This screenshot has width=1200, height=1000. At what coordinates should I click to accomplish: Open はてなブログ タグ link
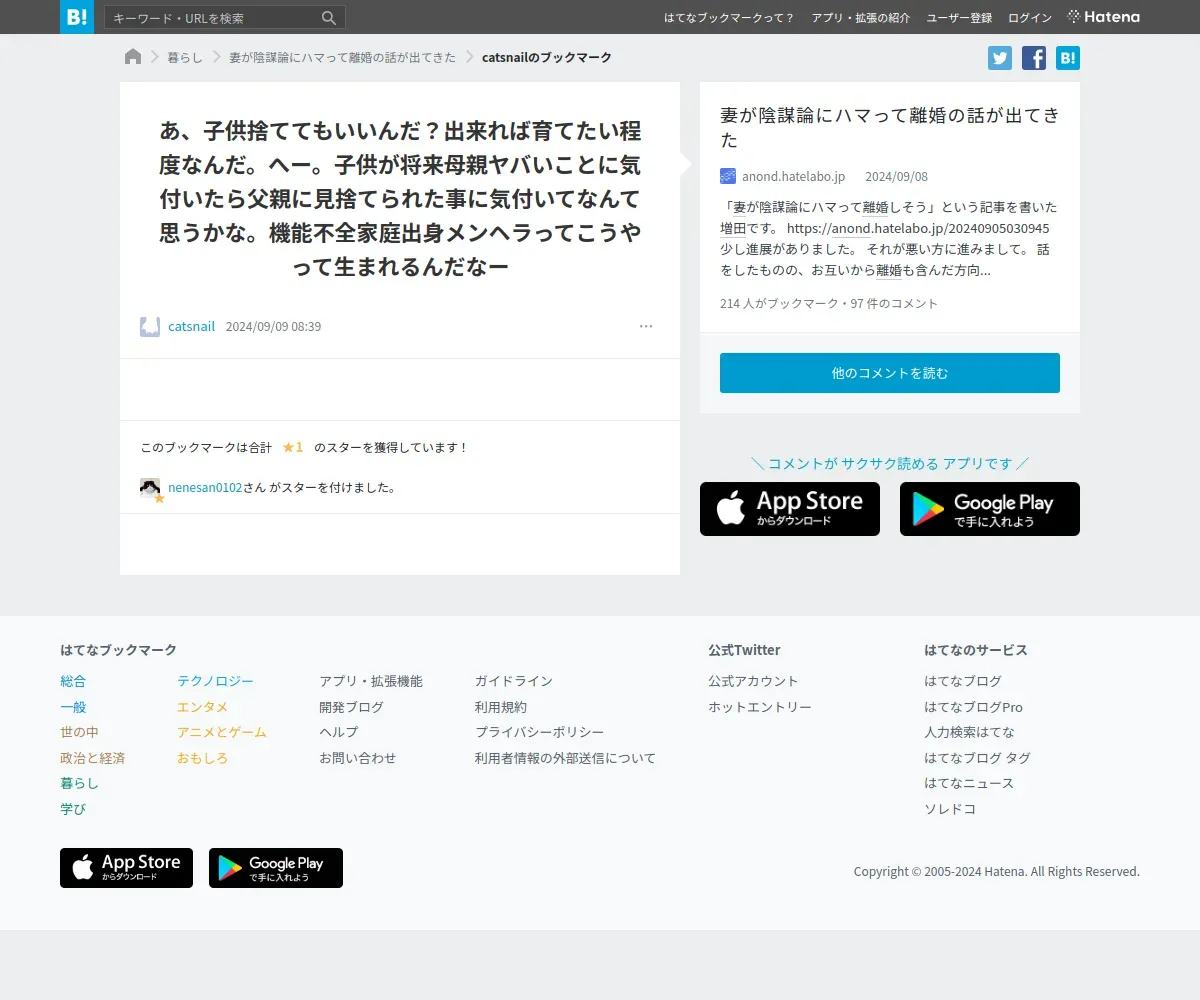[x=977, y=758]
